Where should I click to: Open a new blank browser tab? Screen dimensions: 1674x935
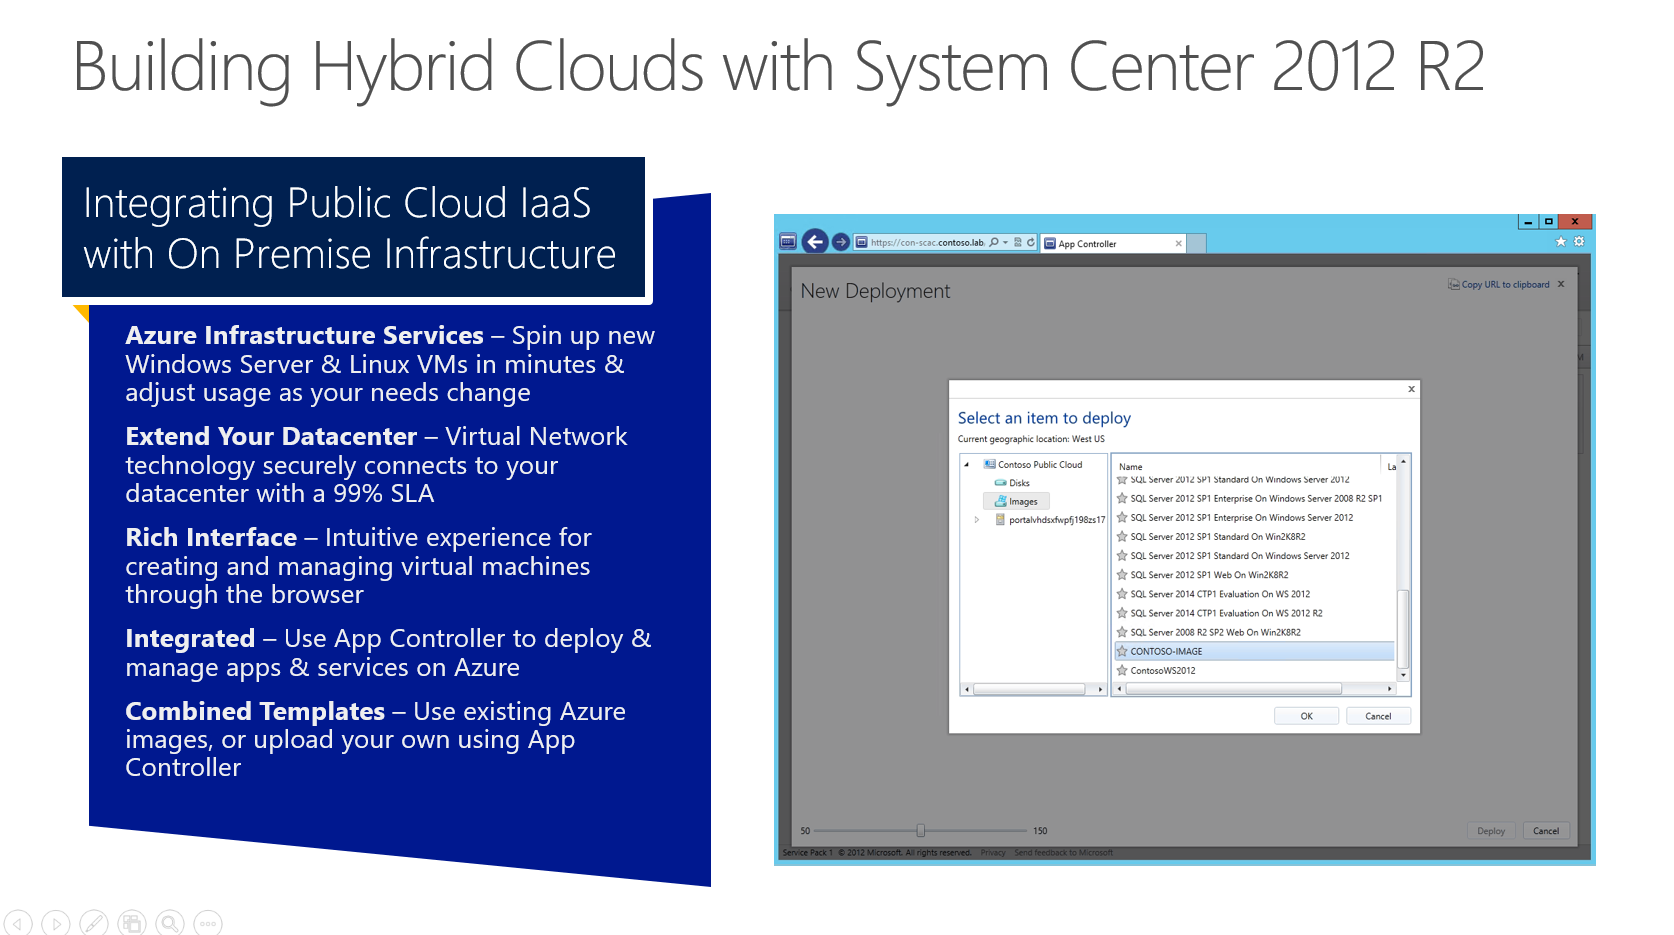point(1196,243)
